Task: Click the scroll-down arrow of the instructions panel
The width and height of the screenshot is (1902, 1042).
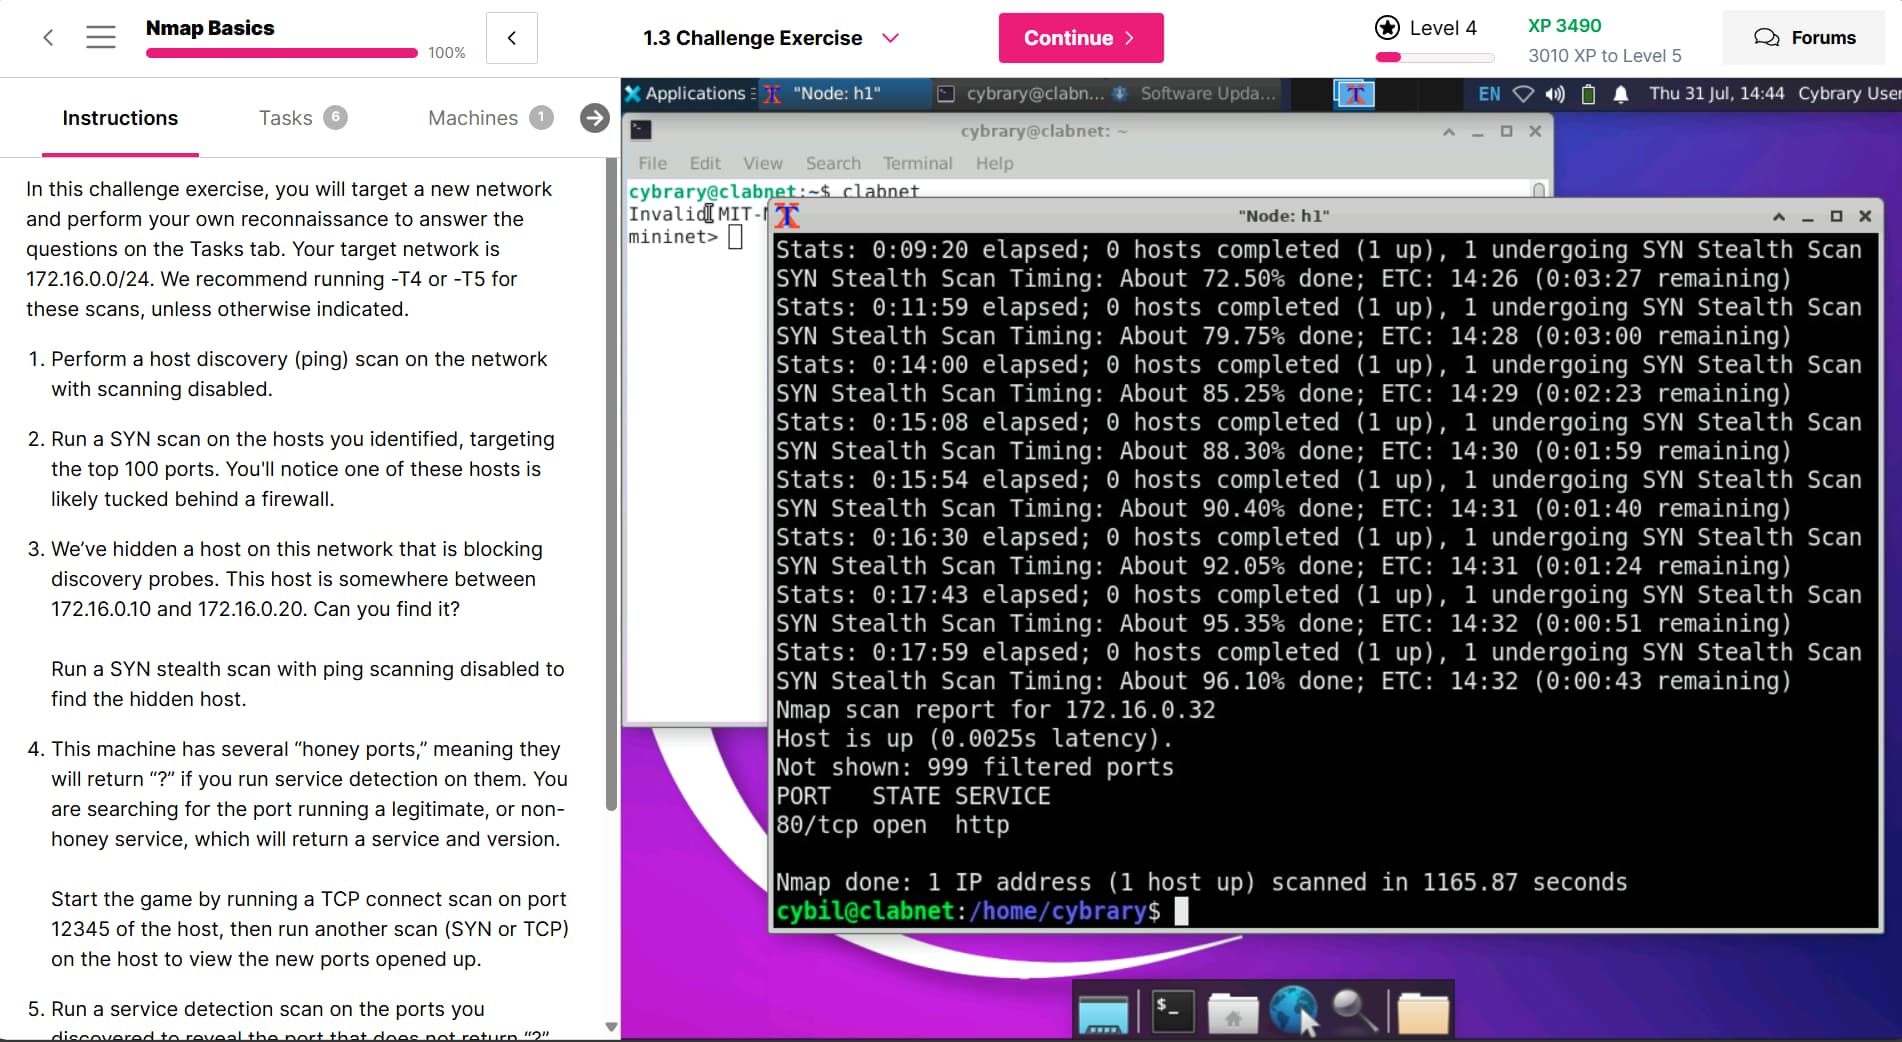Action: tap(612, 1027)
